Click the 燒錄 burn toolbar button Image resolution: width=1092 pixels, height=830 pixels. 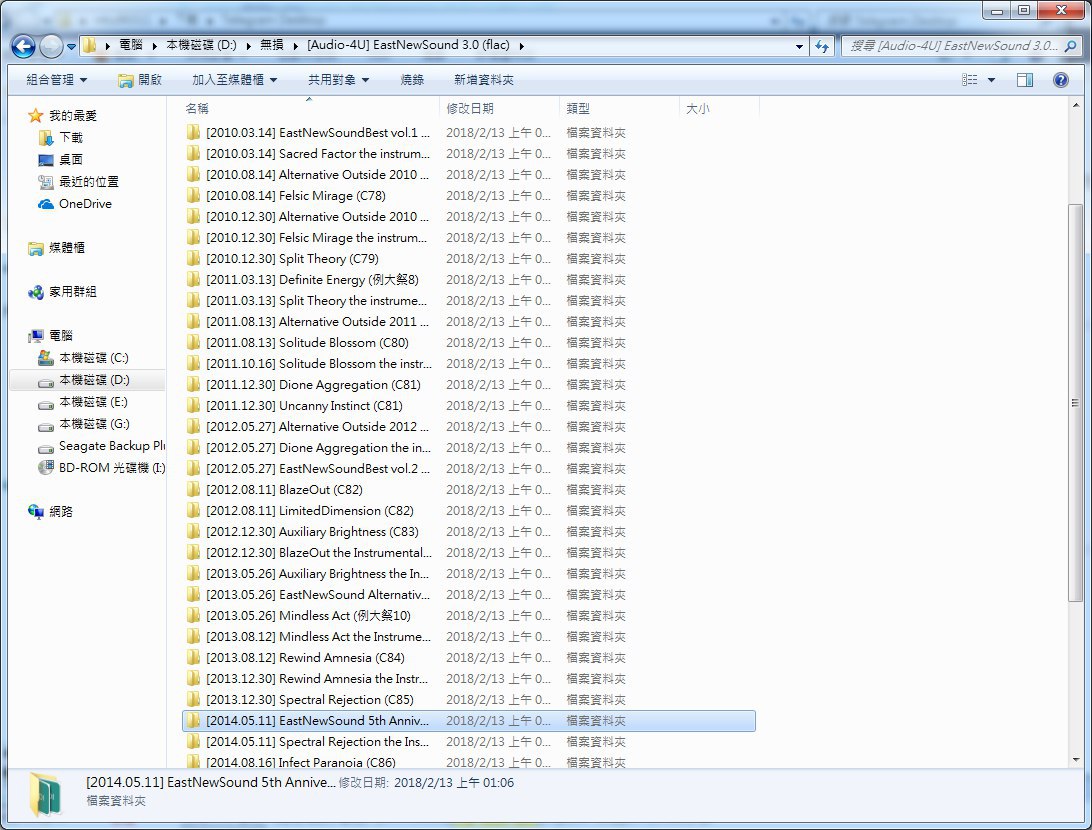[x=412, y=80]
